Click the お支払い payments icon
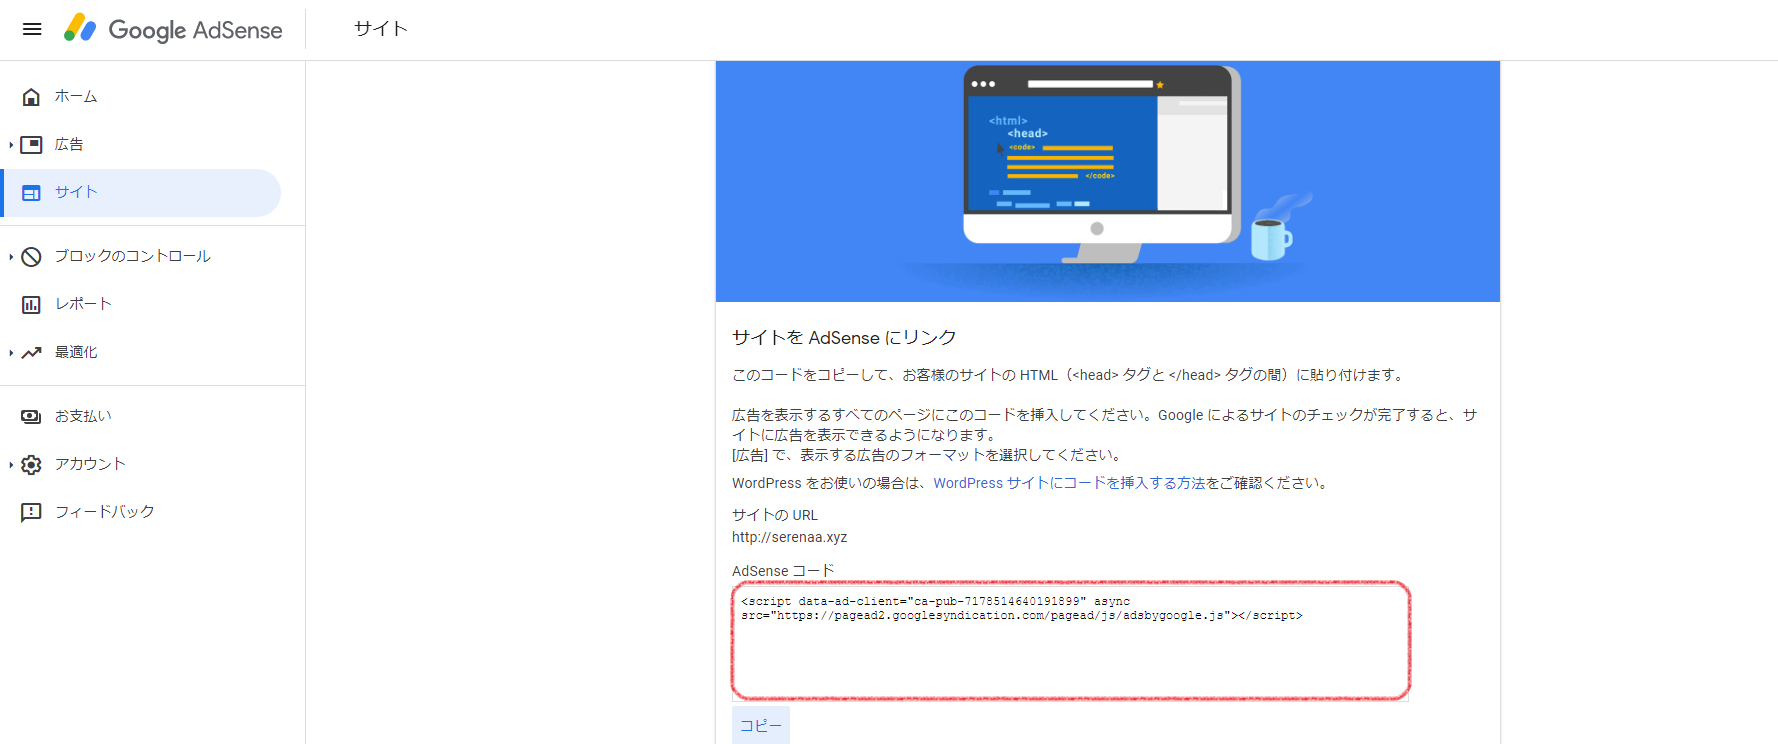1778x744 pixels. pos(31,417)
